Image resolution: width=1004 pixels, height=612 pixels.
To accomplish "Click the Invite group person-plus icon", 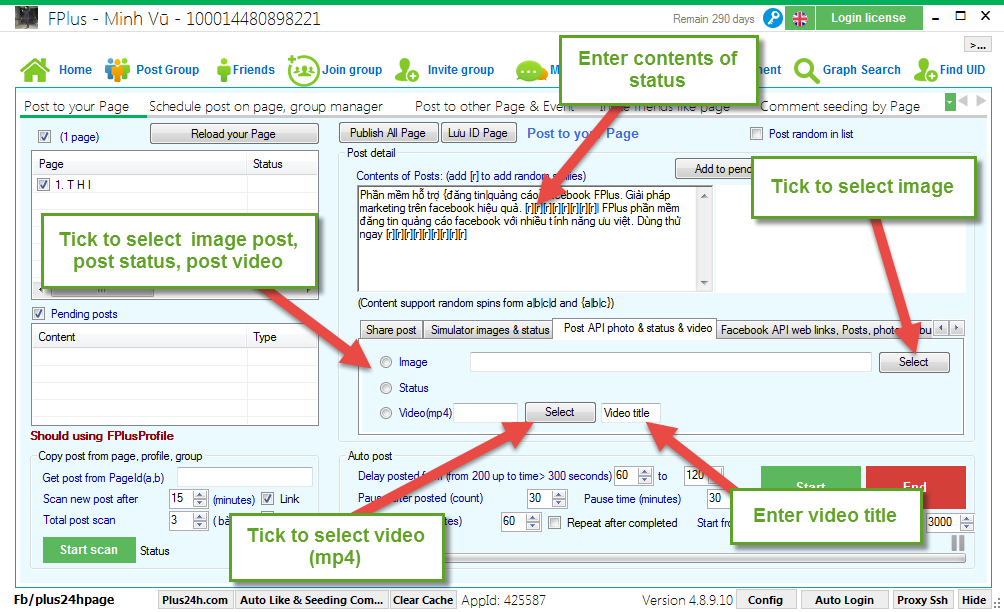I will [x=407, y=70].
